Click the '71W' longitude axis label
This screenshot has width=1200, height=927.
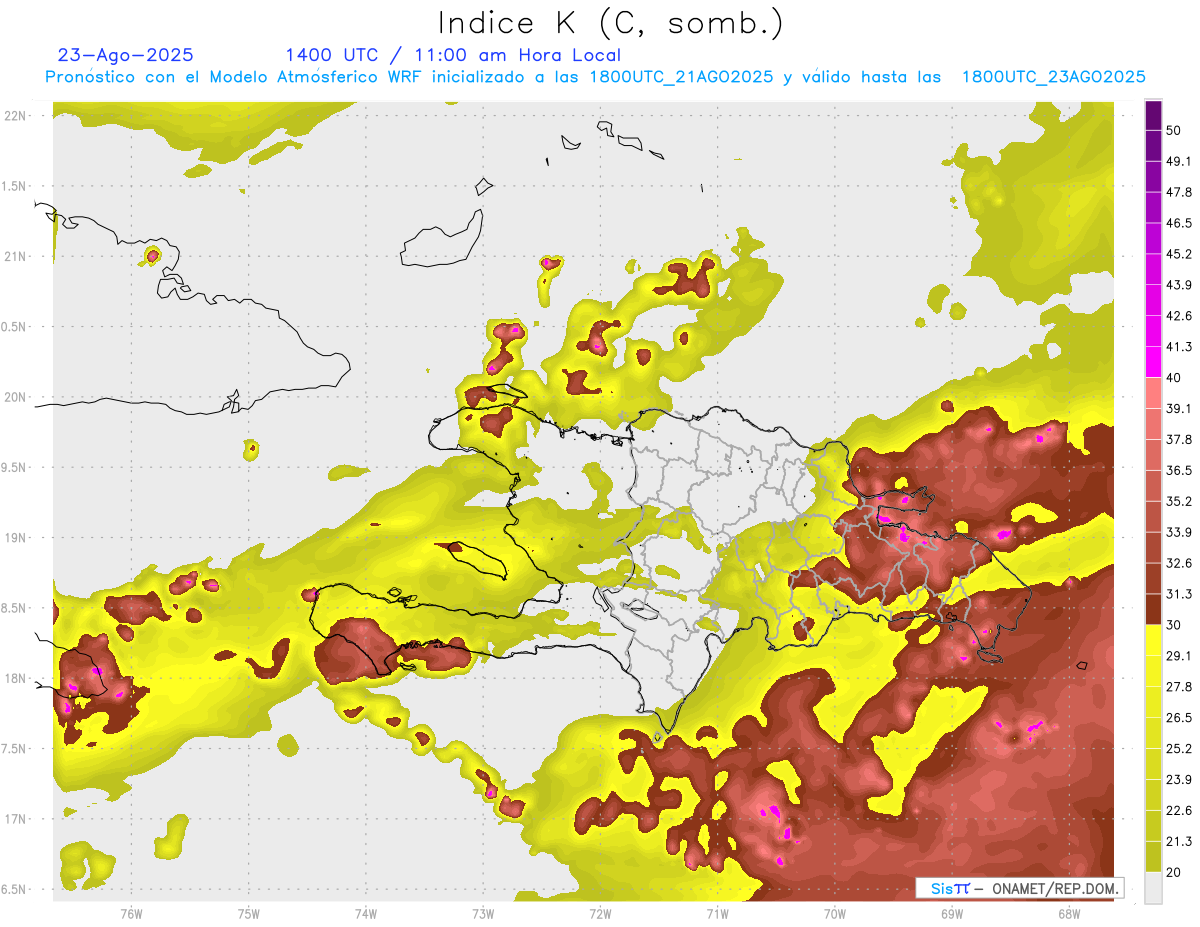pos(717,913)
